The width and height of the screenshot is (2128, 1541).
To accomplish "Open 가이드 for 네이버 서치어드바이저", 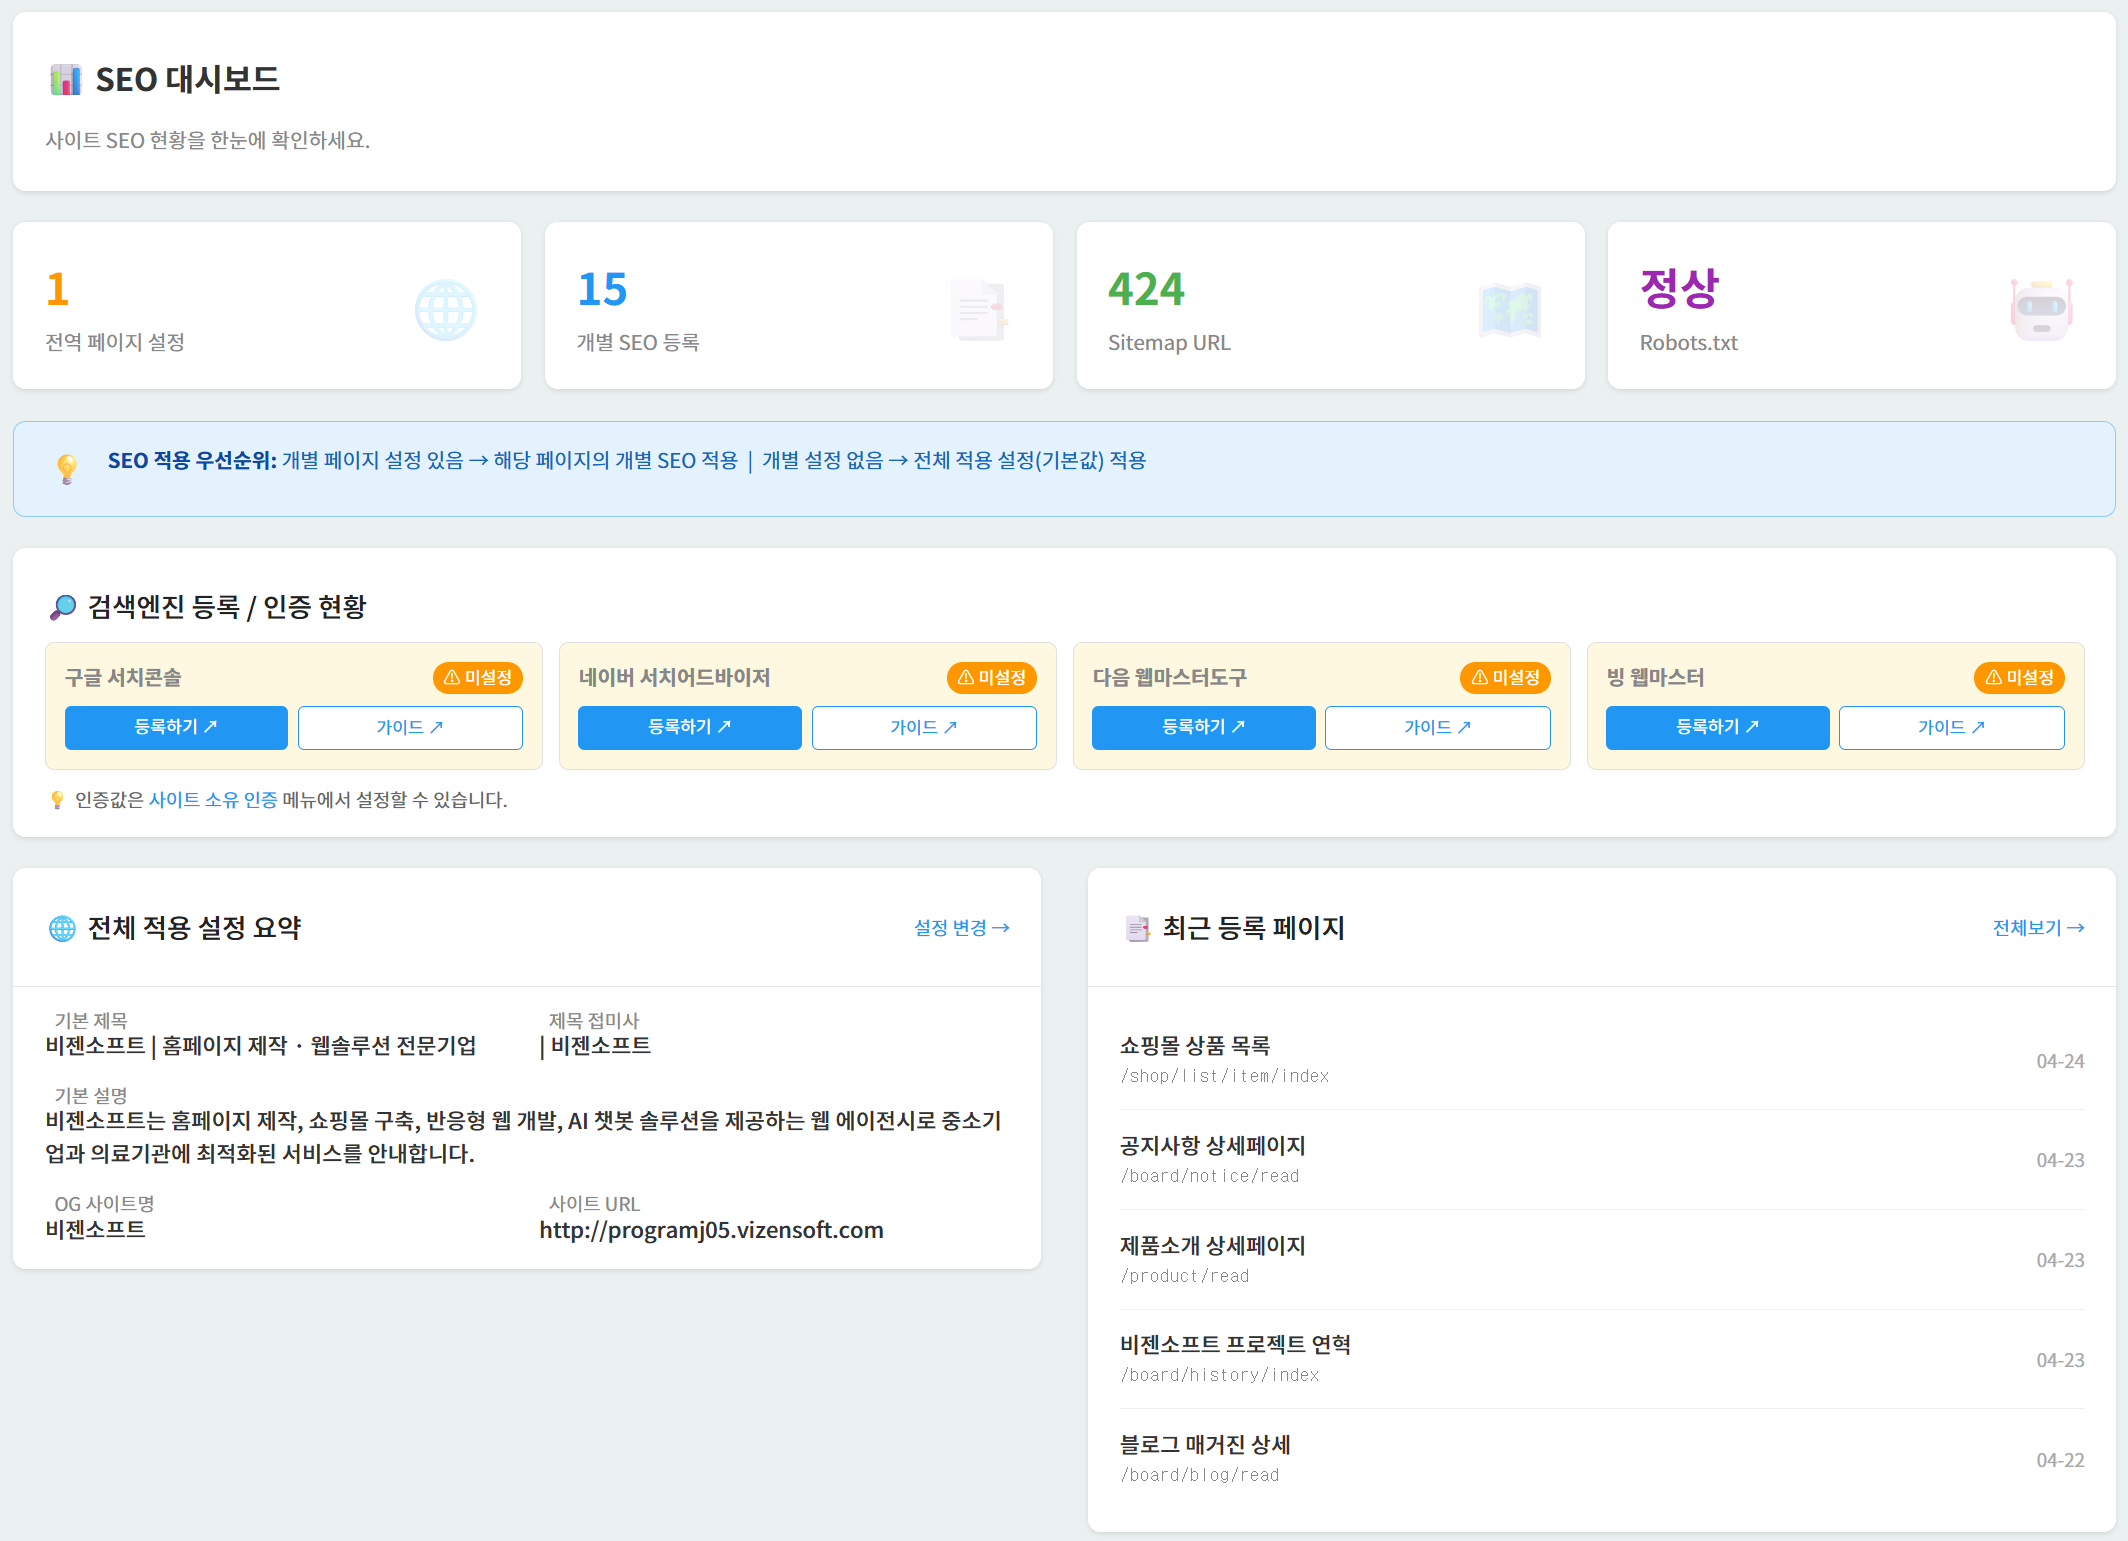I will coord(923,728).
